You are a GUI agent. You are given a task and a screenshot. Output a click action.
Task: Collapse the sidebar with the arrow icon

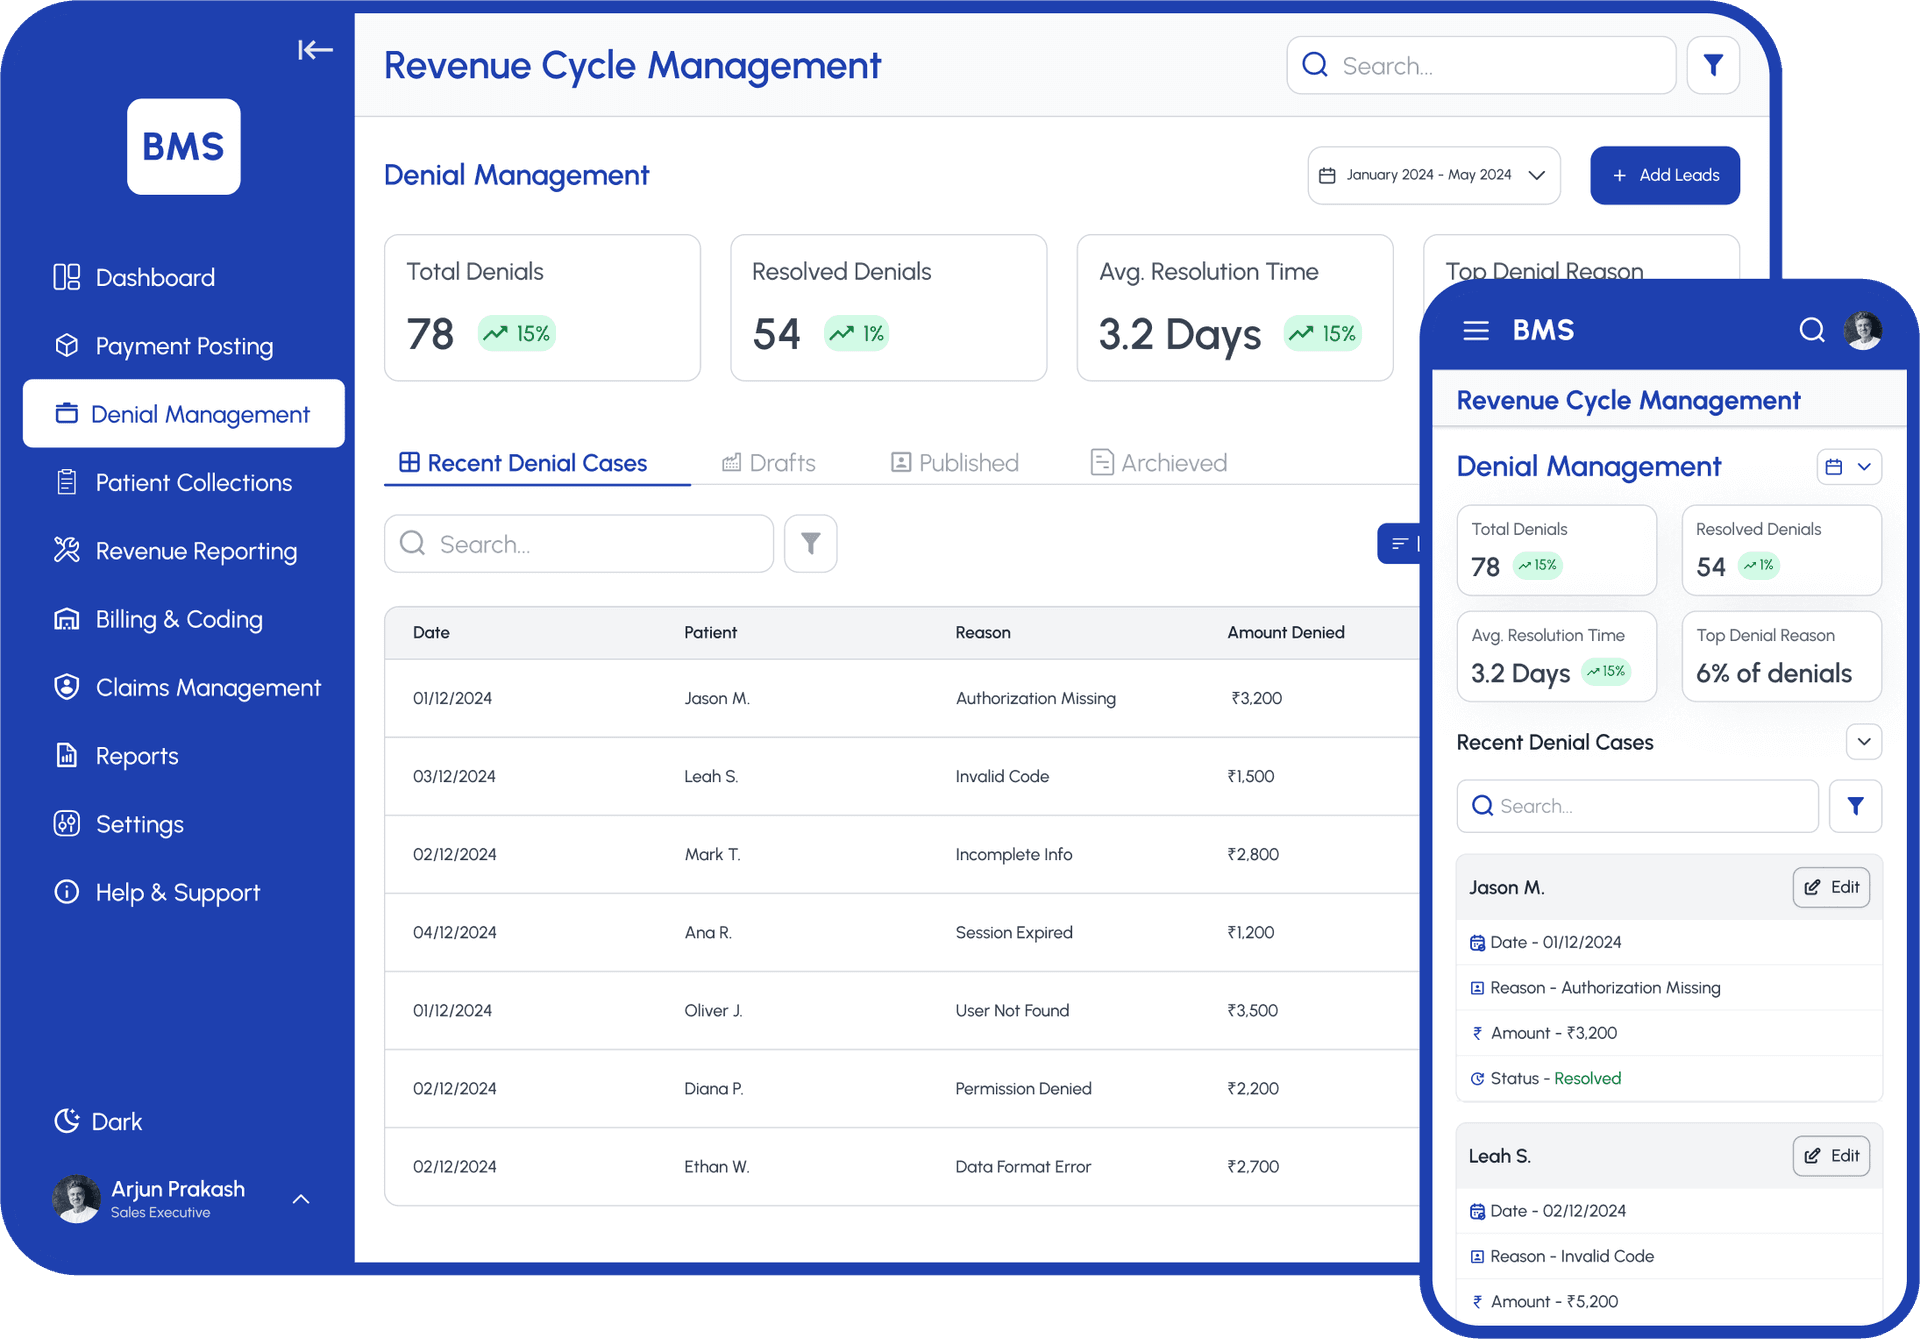(315, 50)
